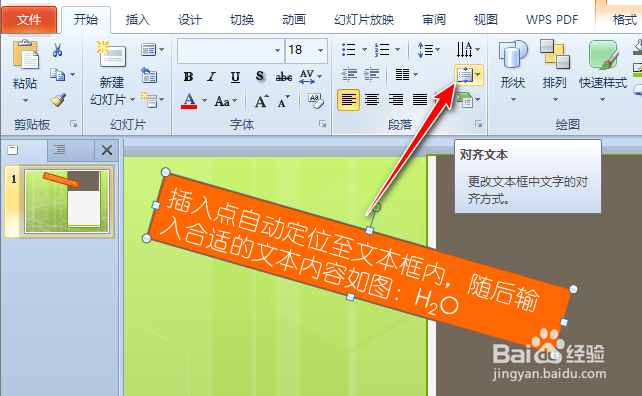Open the Arrange menu icon
Viewport: 642px width, 396px height.
(x=555, y=54)
